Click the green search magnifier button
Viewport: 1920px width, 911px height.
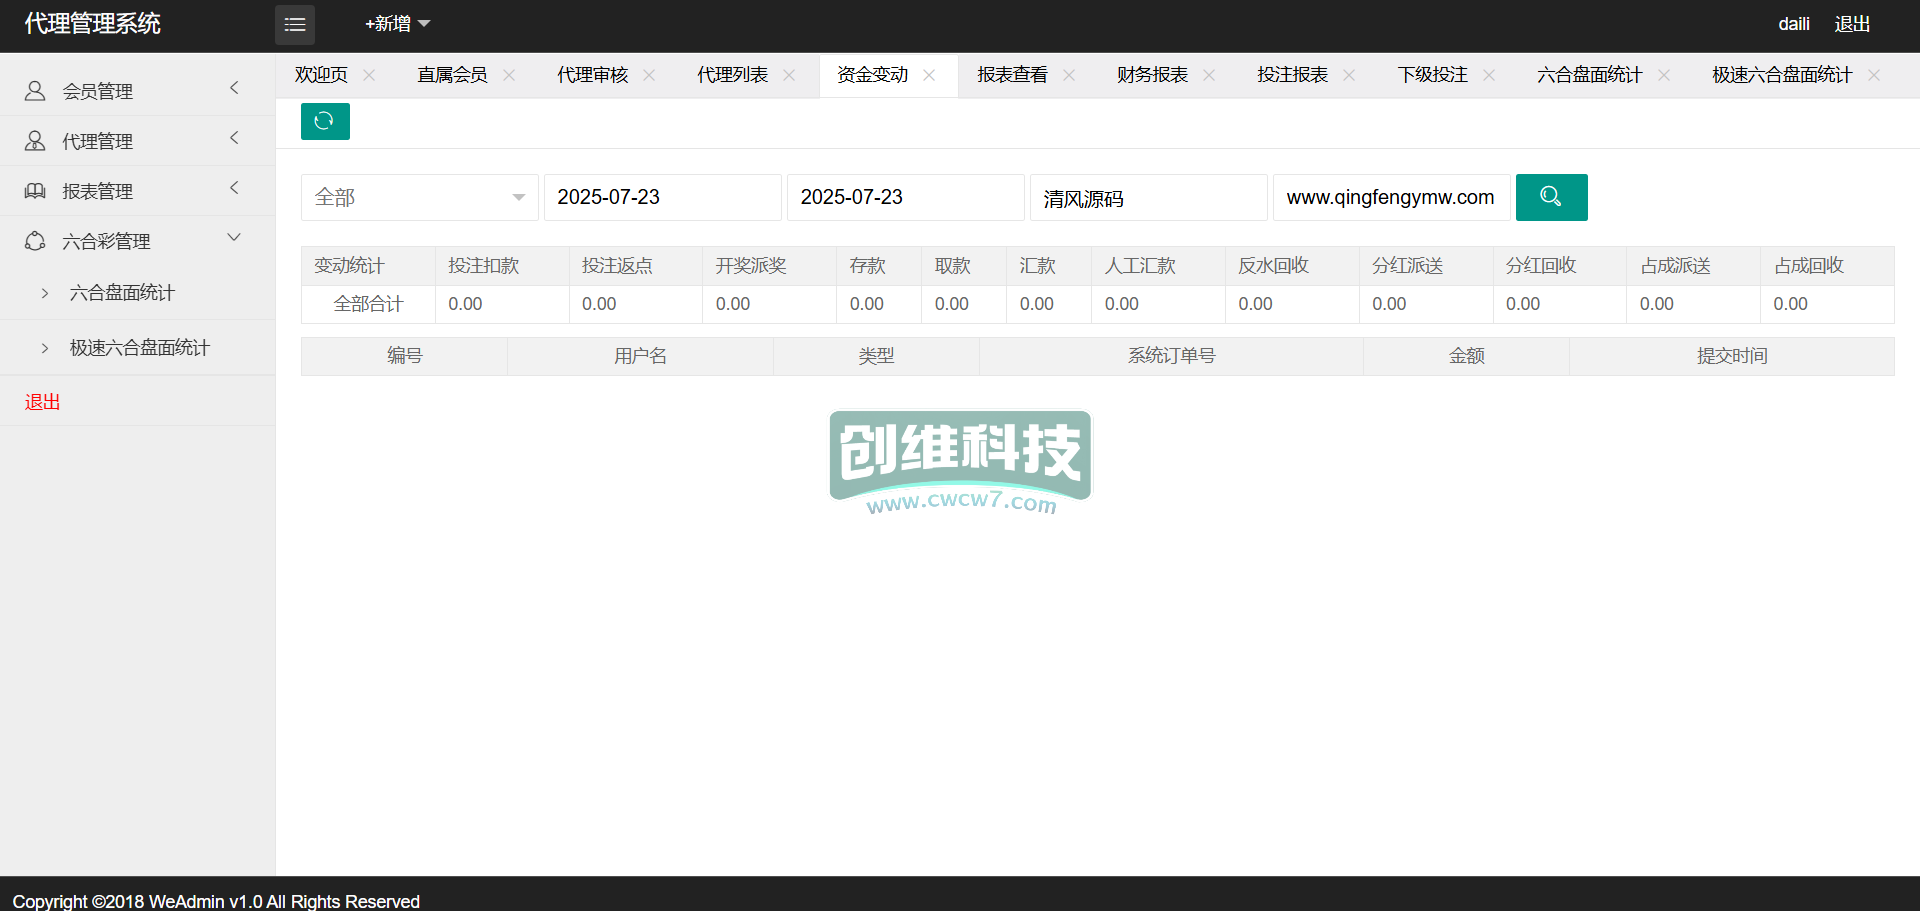(1551, 197)
